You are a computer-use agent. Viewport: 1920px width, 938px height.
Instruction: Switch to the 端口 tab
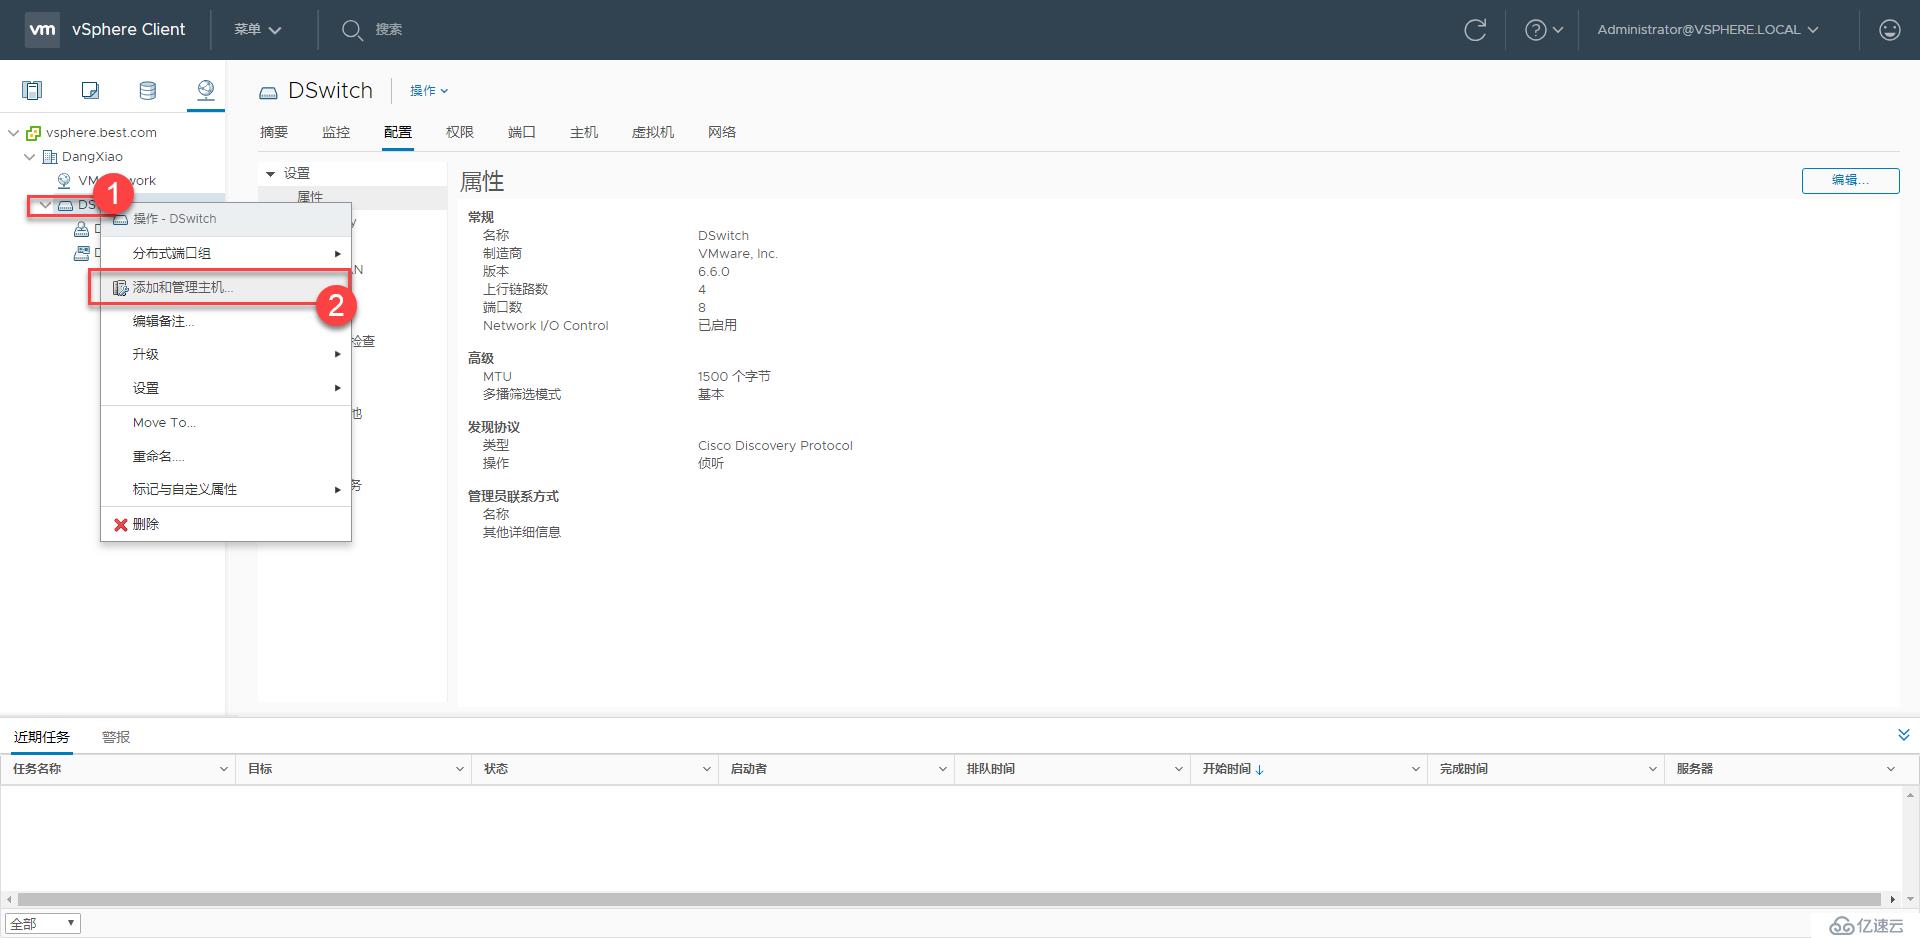(x=522, y=132)
